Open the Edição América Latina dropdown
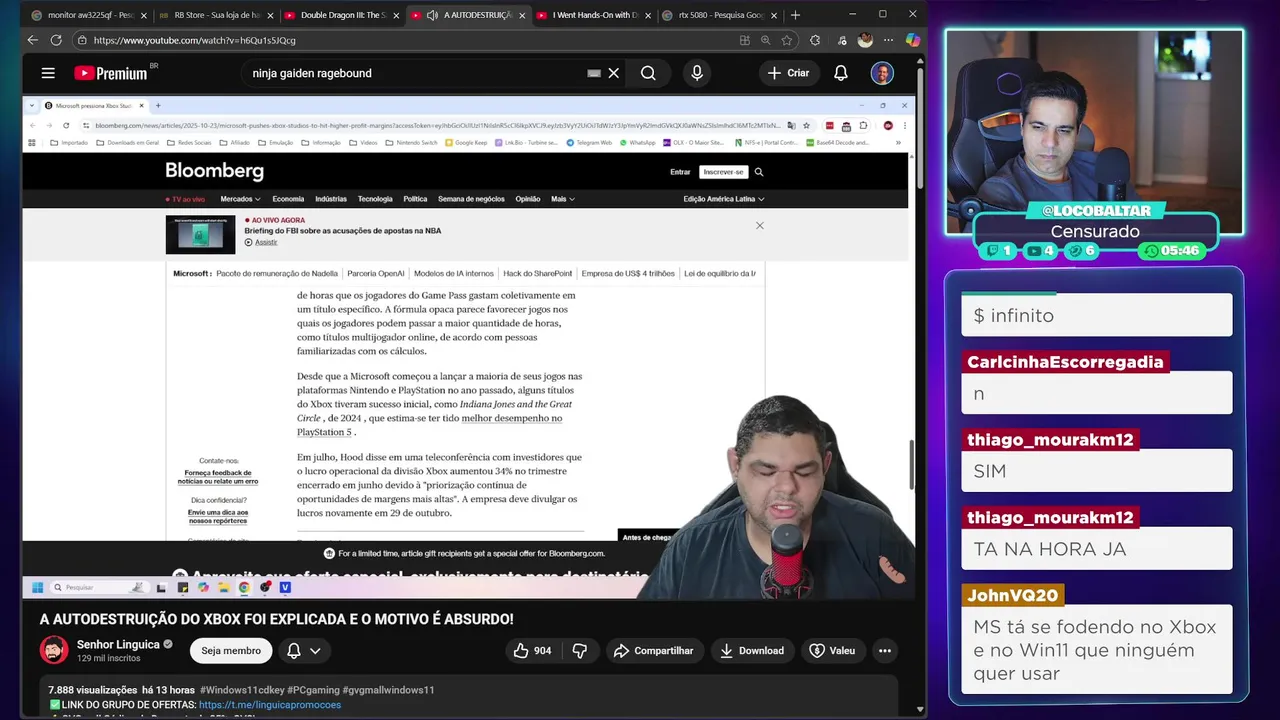 724,199
